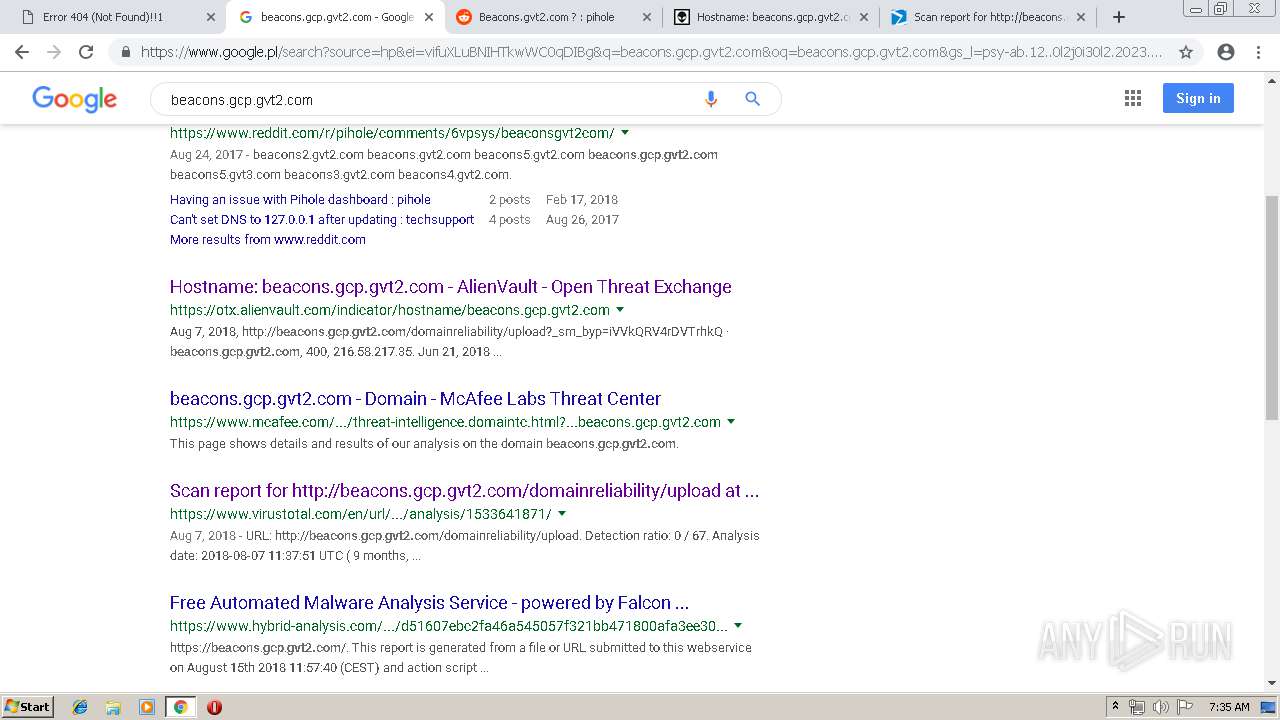Open Can't set DNS to 127.0.0.1 link
Screen dimensions: 1280x720
point(322,220)
